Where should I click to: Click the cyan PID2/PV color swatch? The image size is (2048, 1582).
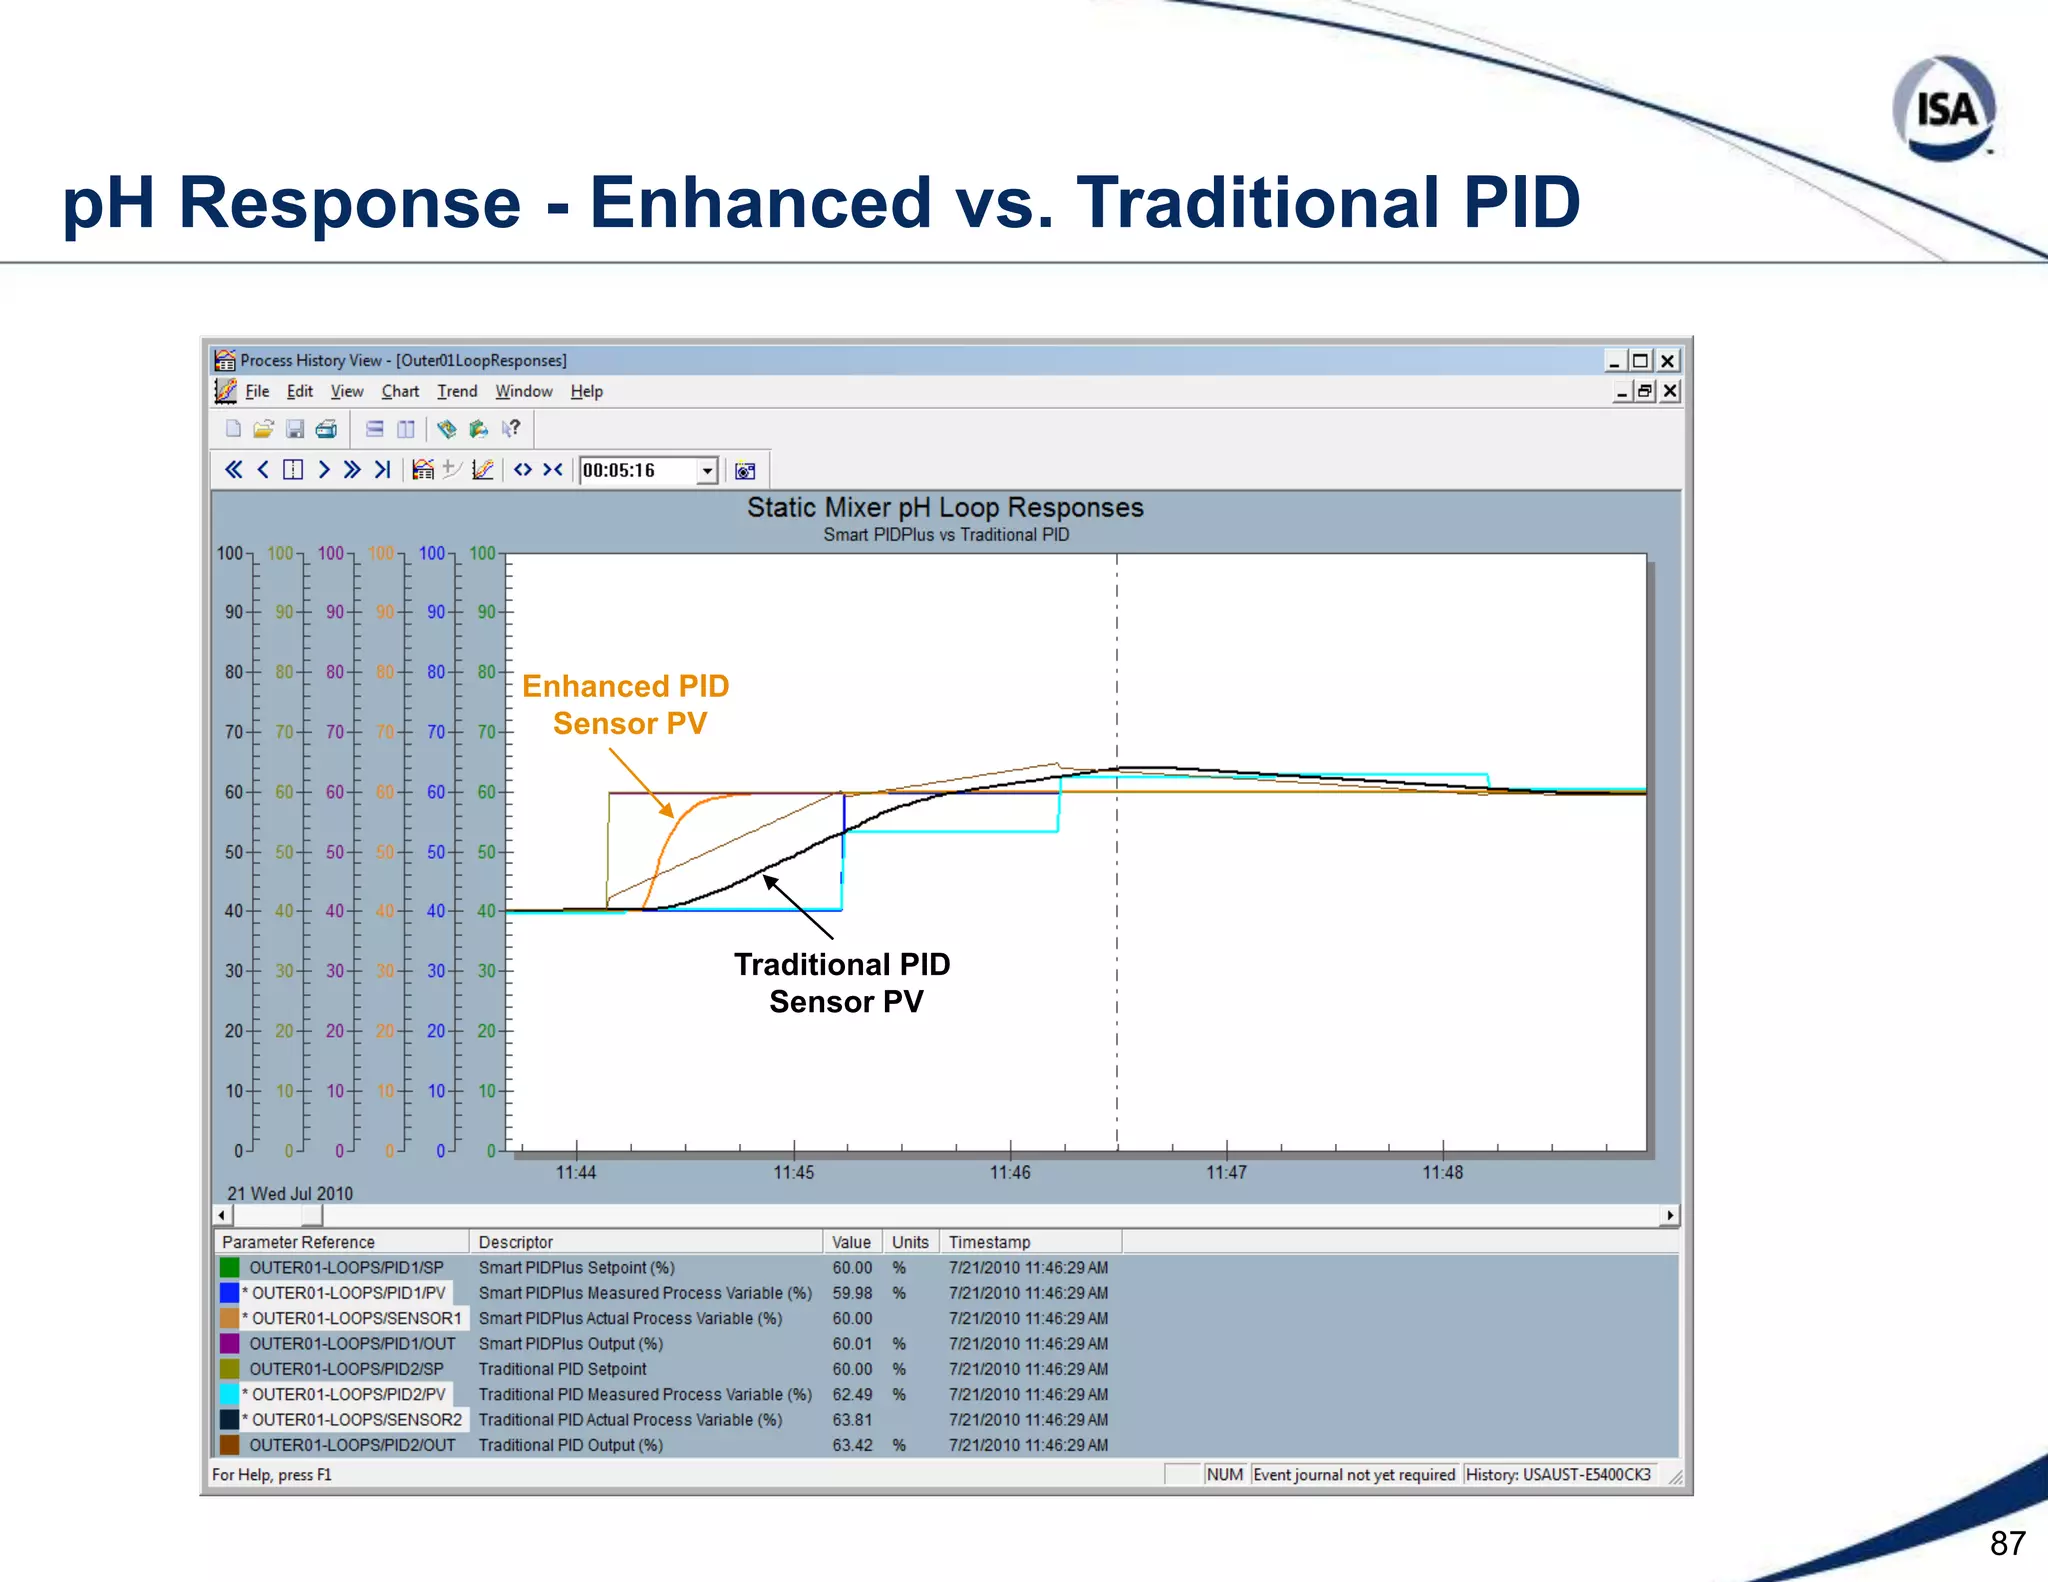[229, 1394]
